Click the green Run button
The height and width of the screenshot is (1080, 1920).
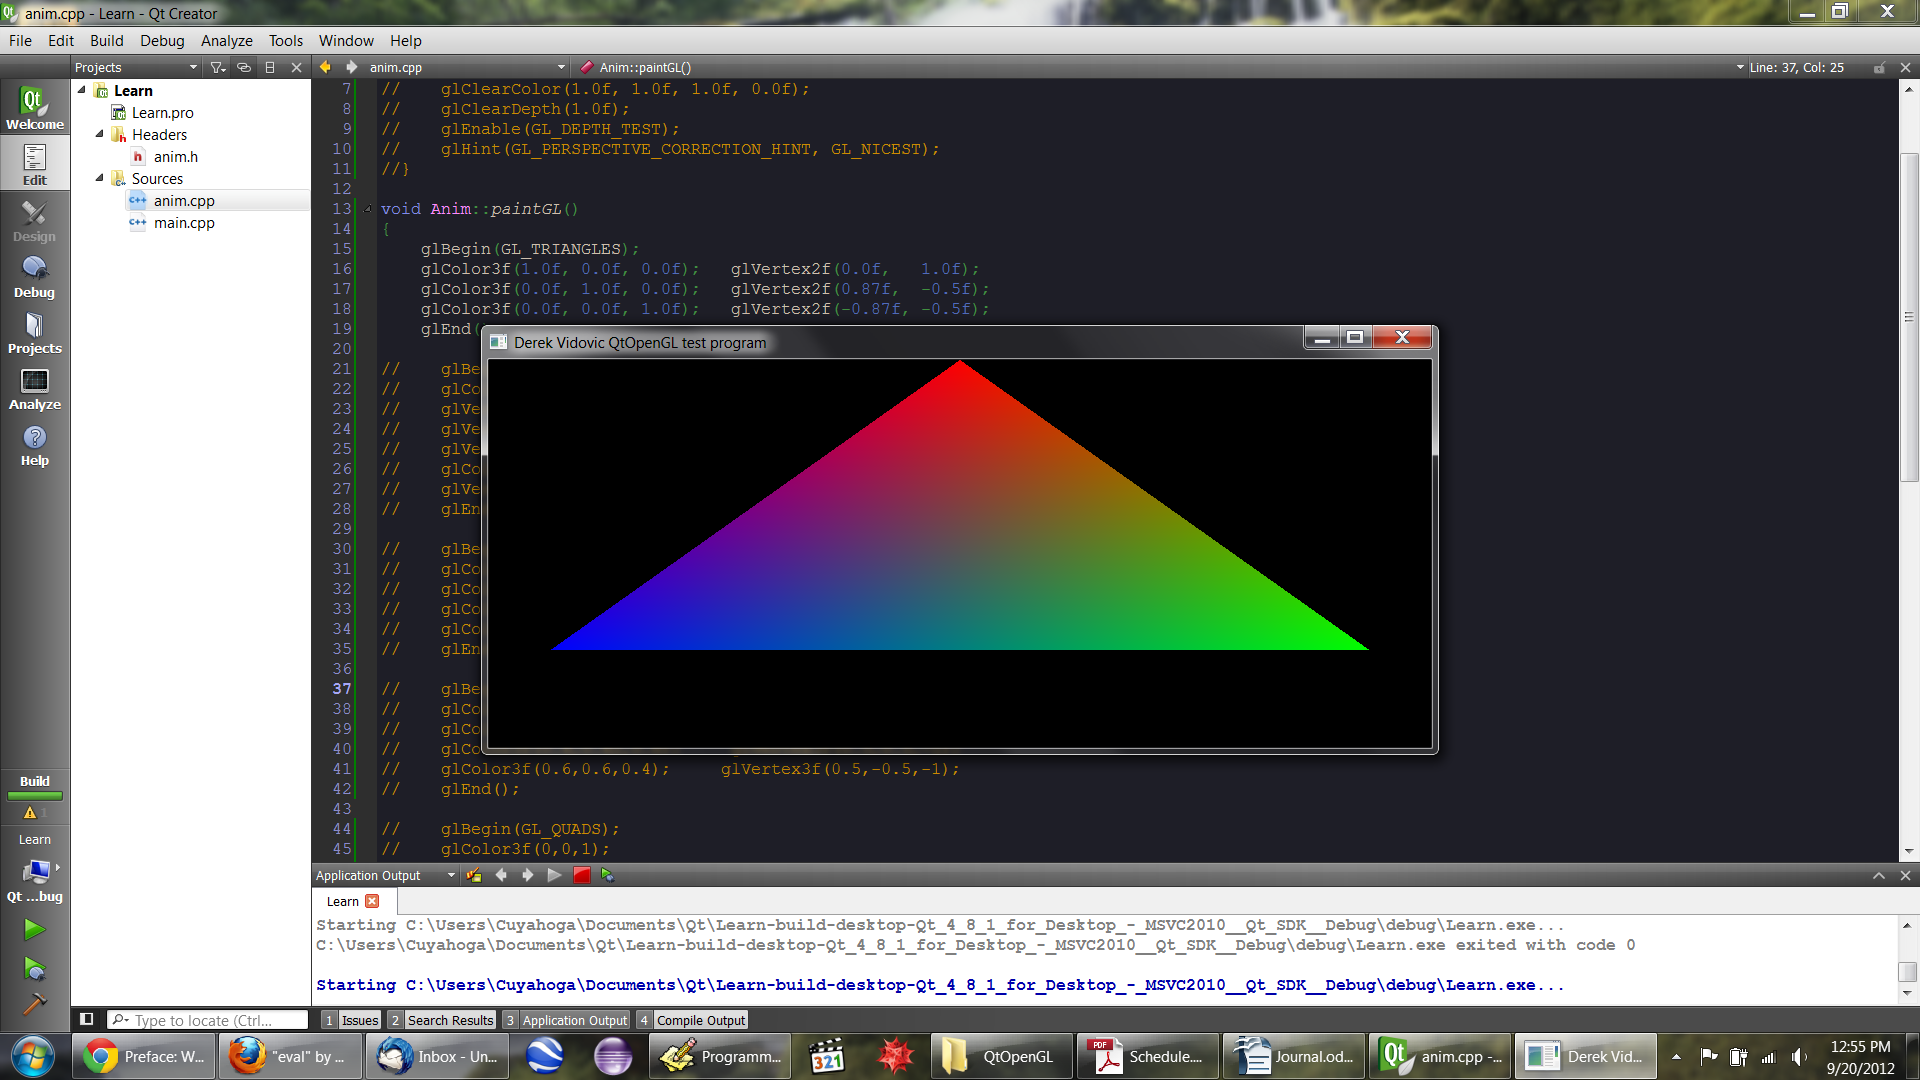pyautogui.click(x=34, y=930)
